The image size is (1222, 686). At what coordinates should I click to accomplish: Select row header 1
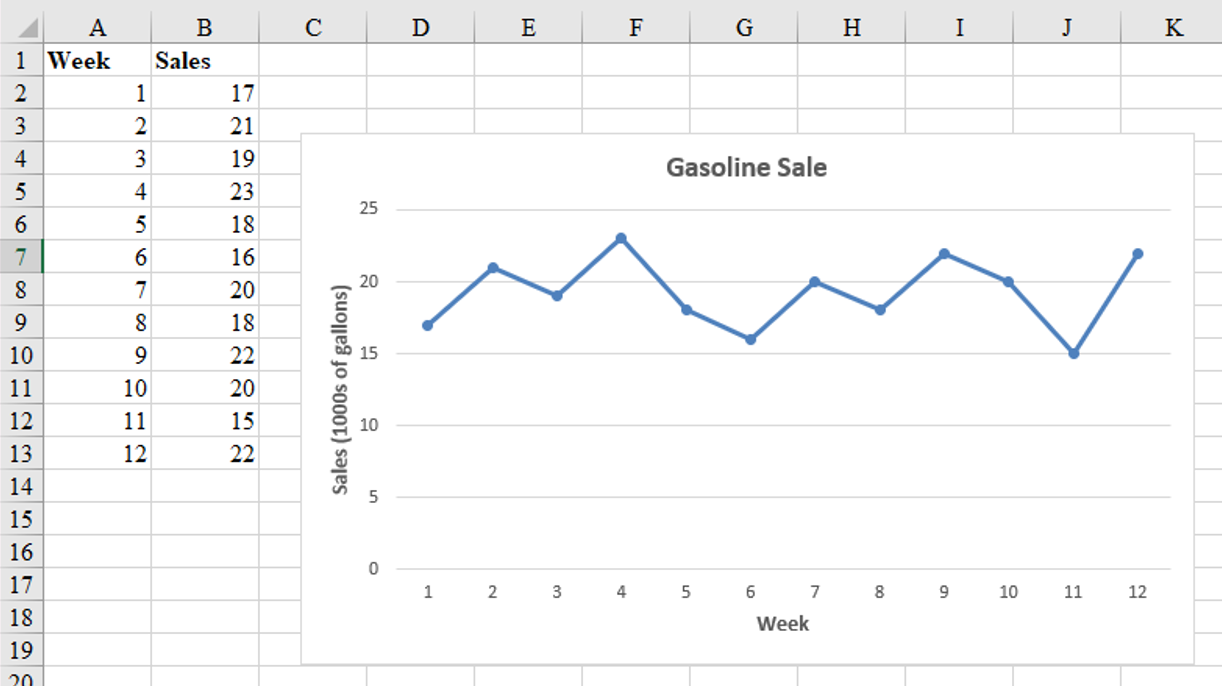coord(22,61)
